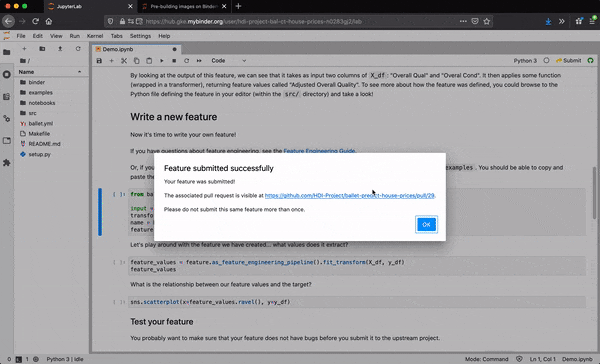The image size is (600, 364).
Task: Open the View menu
Action: tap(56, 36)
